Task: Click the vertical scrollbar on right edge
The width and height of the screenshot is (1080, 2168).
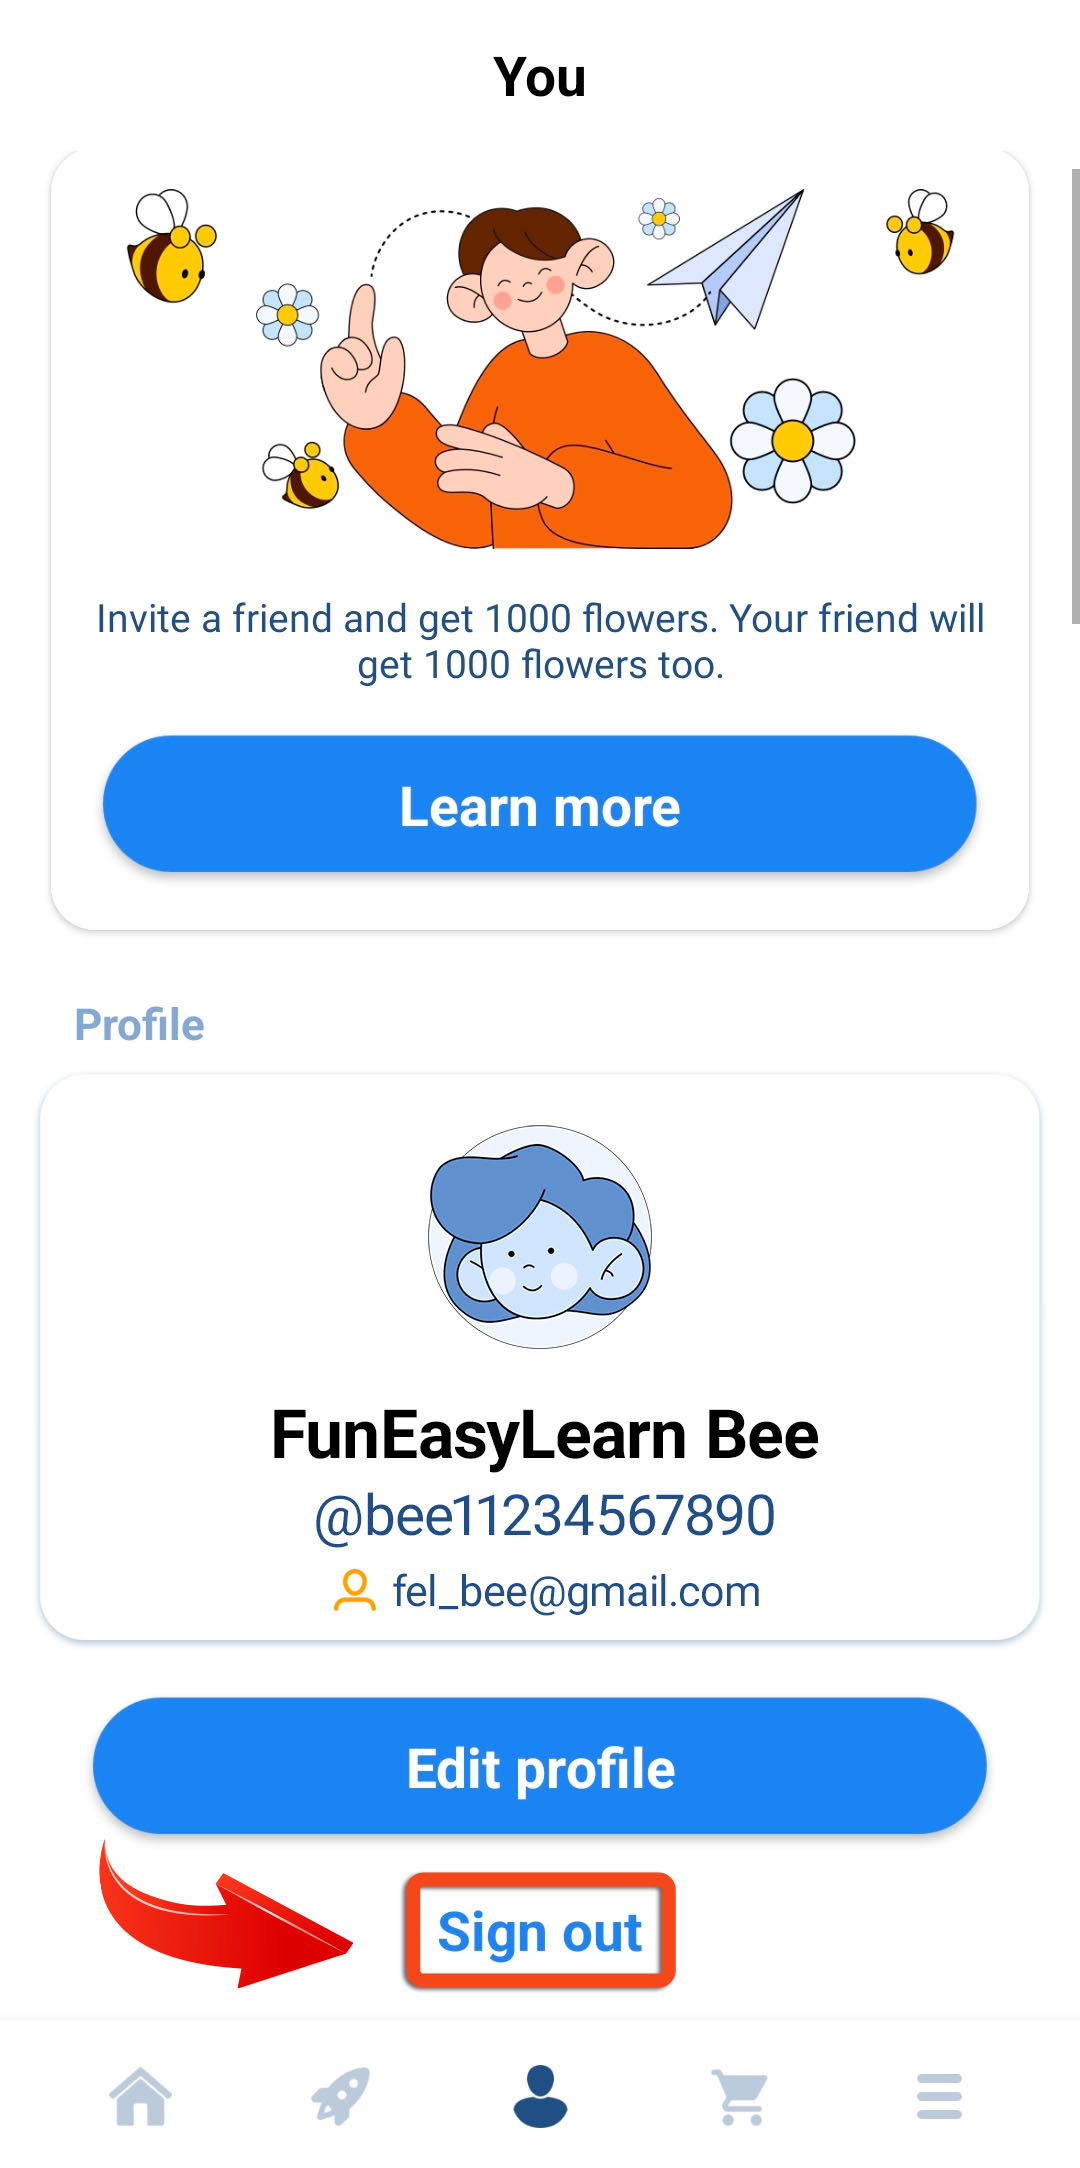Action: [x=1075, y=396]
